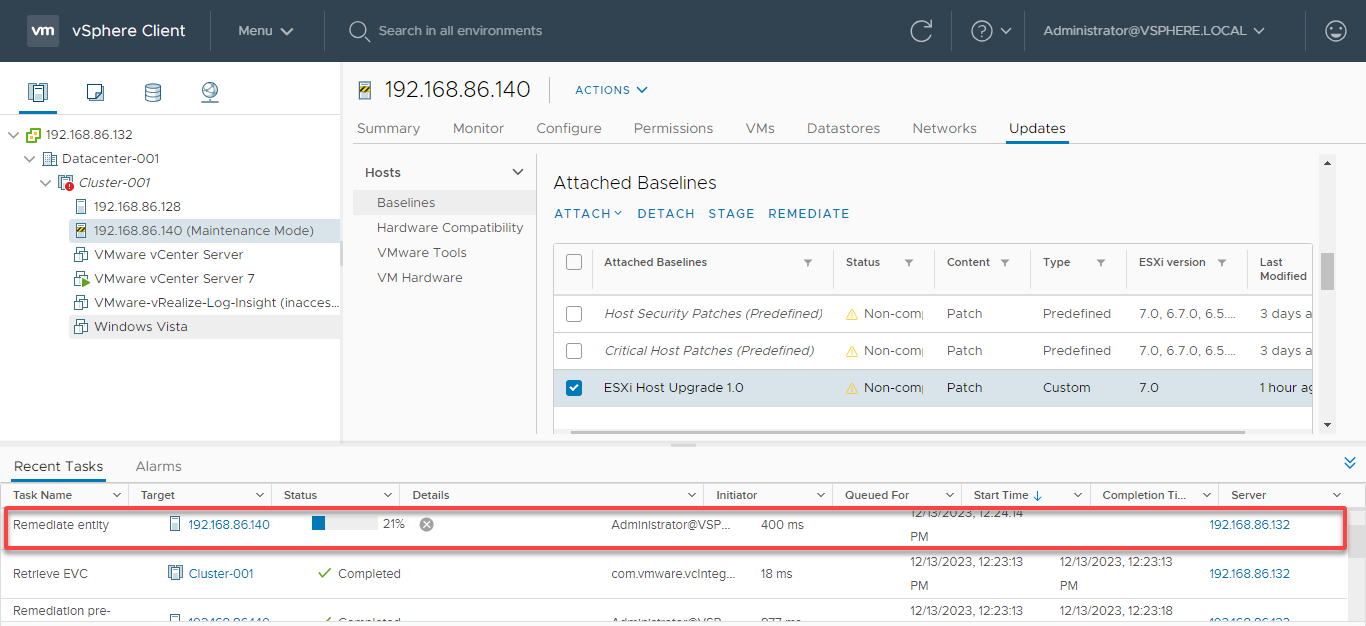Click filter icon in Status column header
The image size is (1366, 626).
909,263
